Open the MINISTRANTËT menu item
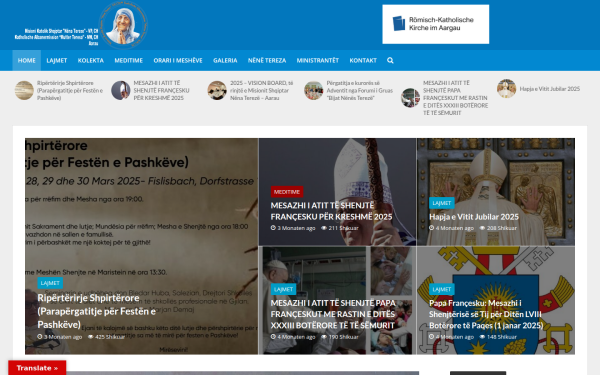Screen dimensions: 600x375 pyautogui.click(x=318, y=60)
